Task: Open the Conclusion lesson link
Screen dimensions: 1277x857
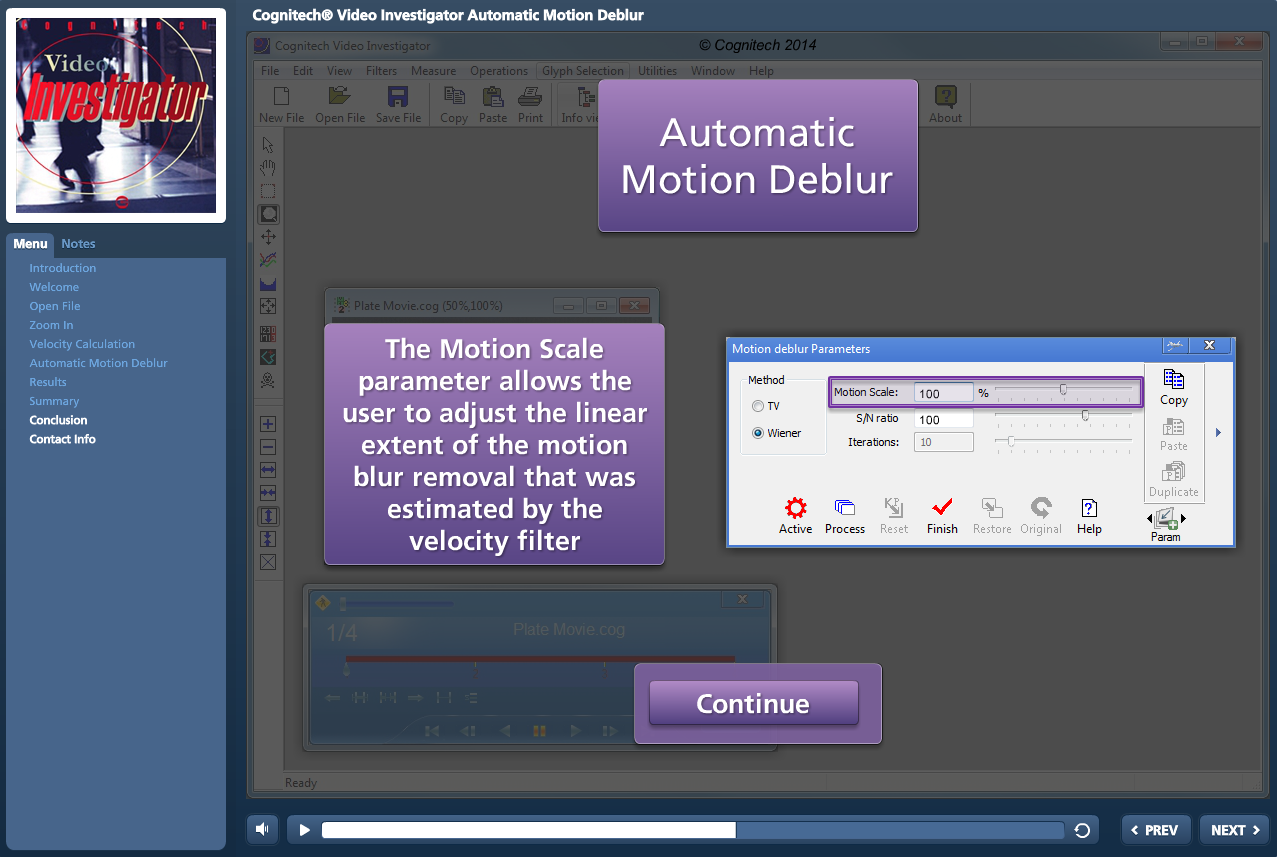Action: click(58, 420)
